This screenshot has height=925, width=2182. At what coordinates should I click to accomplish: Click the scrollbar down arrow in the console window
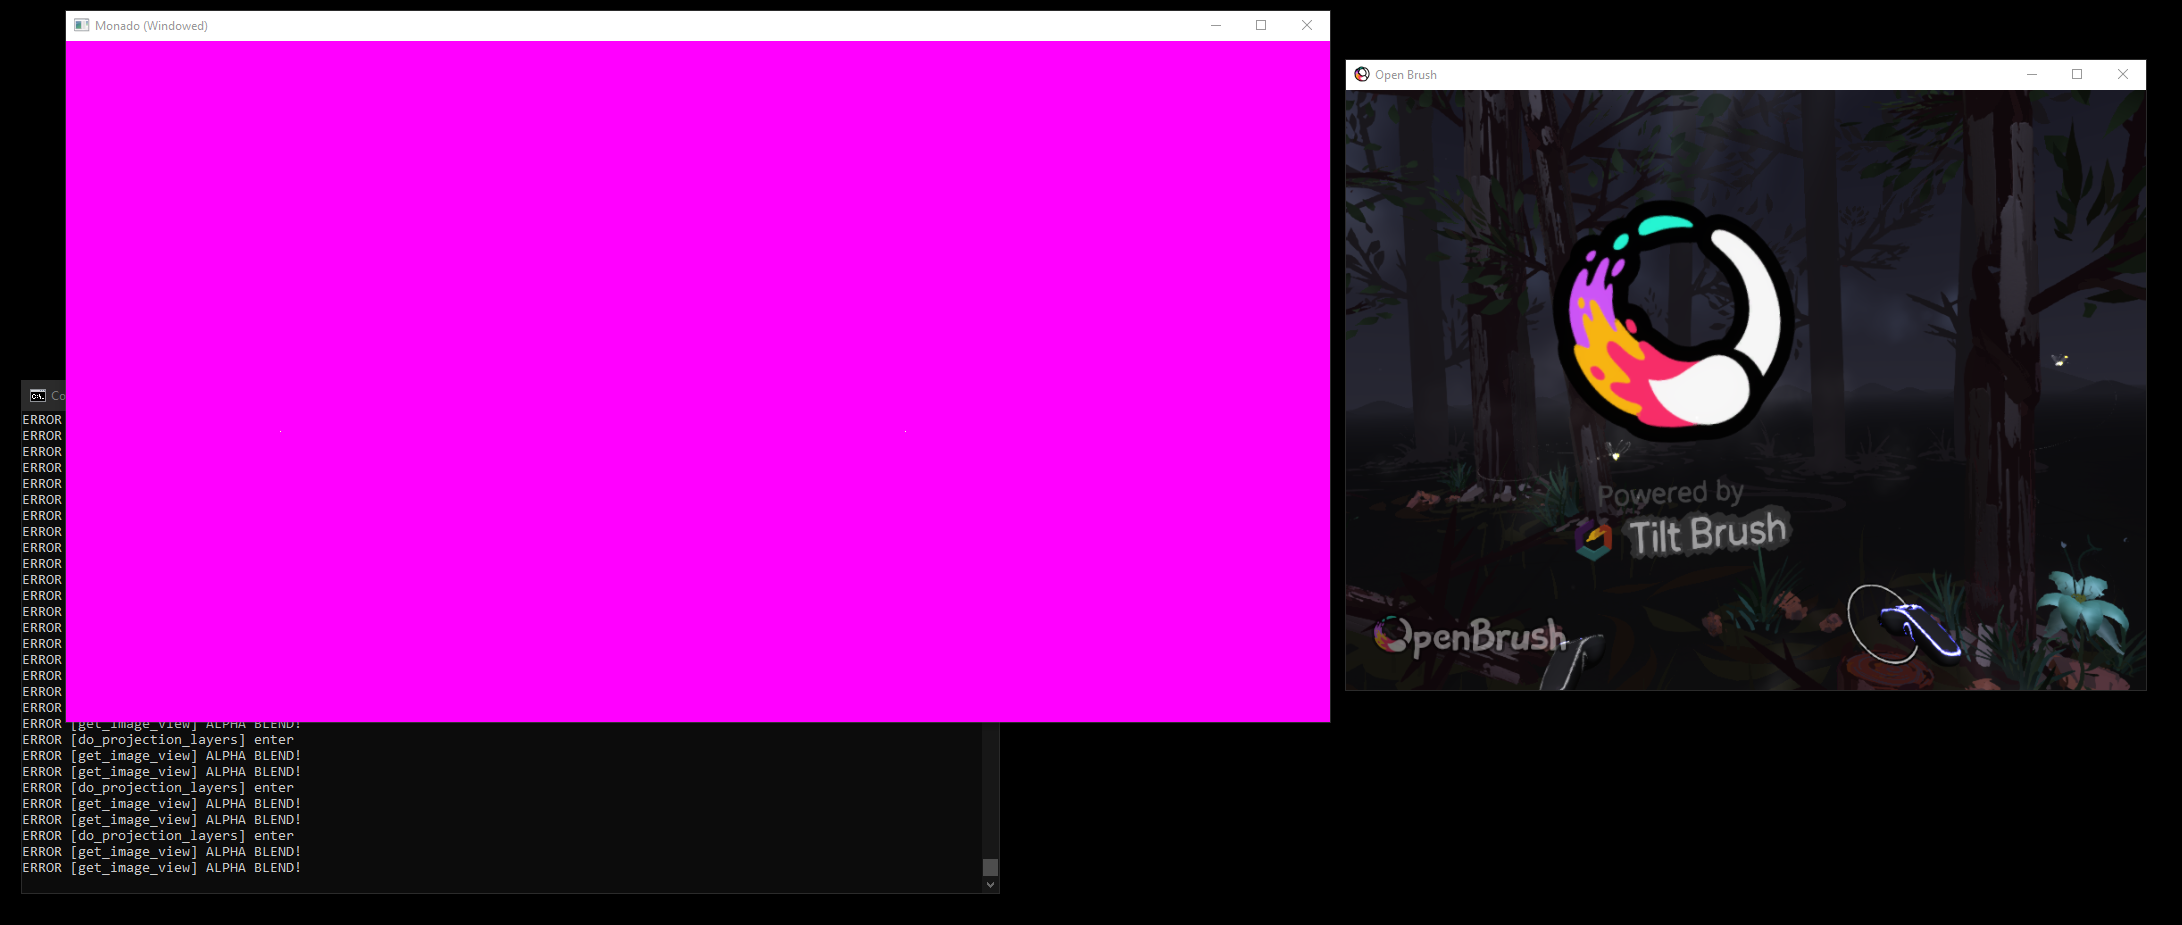[991, 884]
